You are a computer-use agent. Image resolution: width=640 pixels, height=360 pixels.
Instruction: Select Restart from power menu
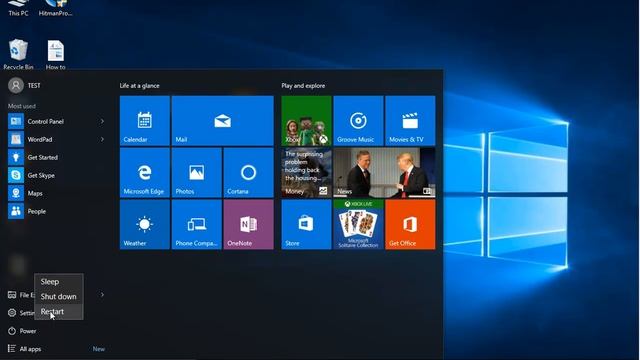pos(59,312)
